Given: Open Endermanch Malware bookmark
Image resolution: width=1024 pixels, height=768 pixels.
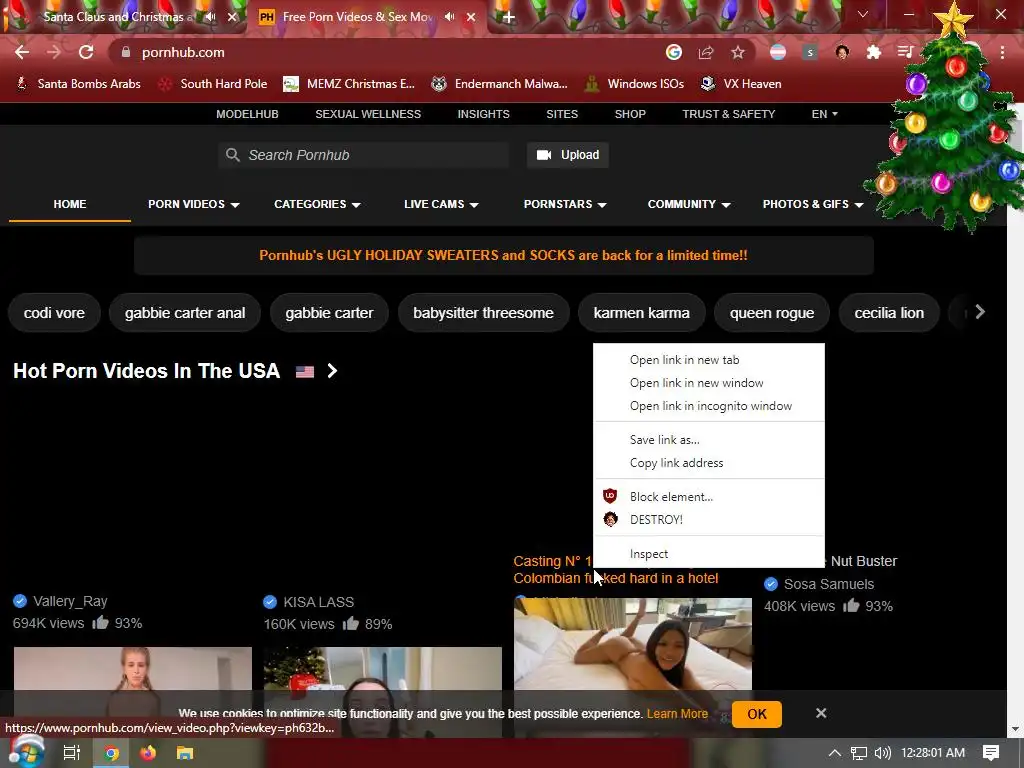Looking at the screenshot, I should [500, 84].
